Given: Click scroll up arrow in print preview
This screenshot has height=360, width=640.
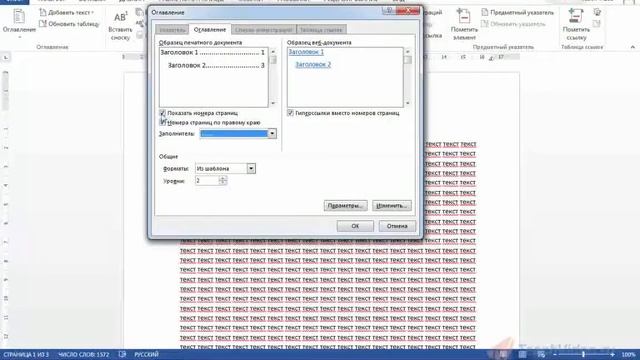Looking at the screenshot, I should 273,52.
